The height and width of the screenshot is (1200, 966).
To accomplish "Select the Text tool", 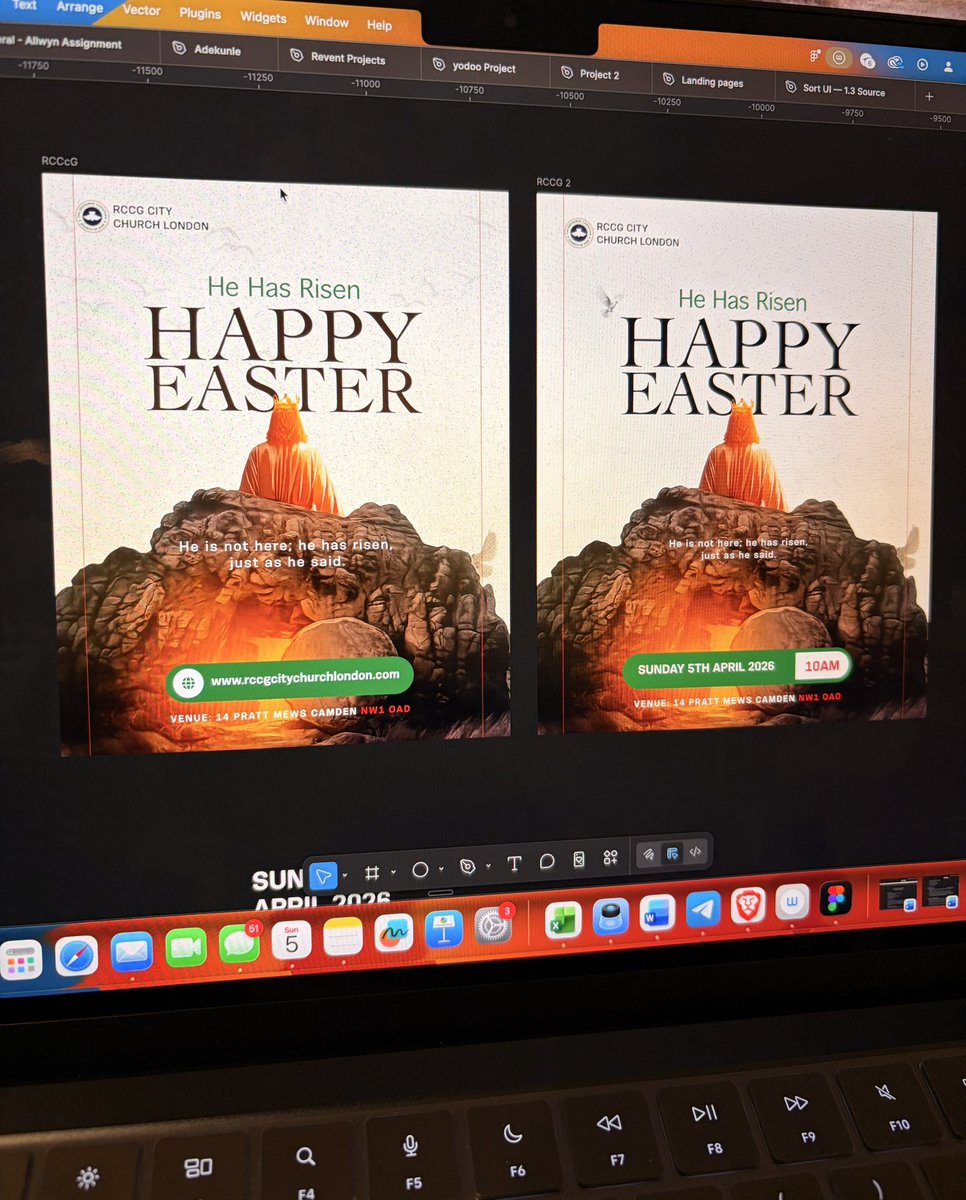I will (514, 863).
